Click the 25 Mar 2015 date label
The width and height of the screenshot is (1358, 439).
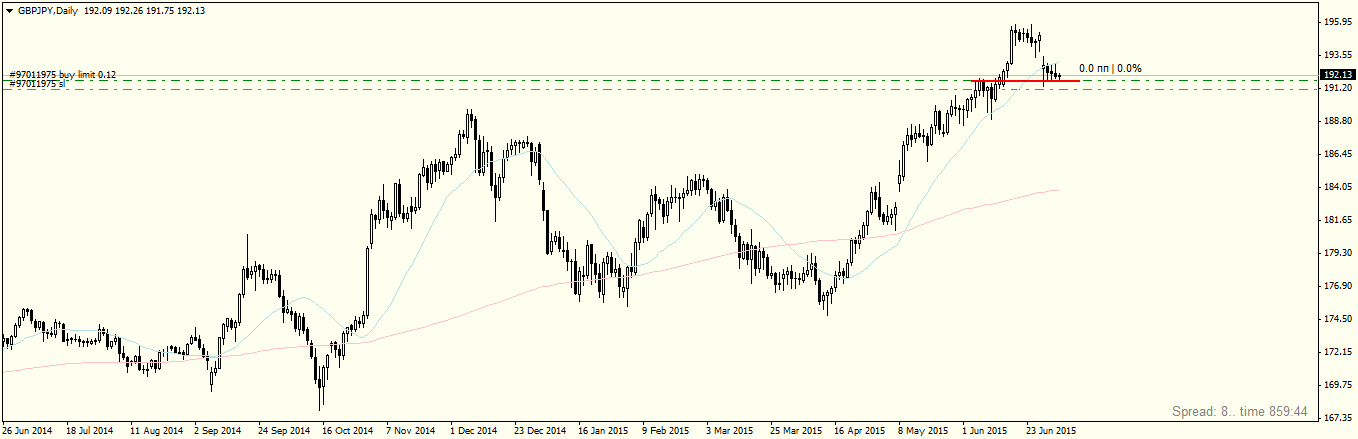coord(794,431)
